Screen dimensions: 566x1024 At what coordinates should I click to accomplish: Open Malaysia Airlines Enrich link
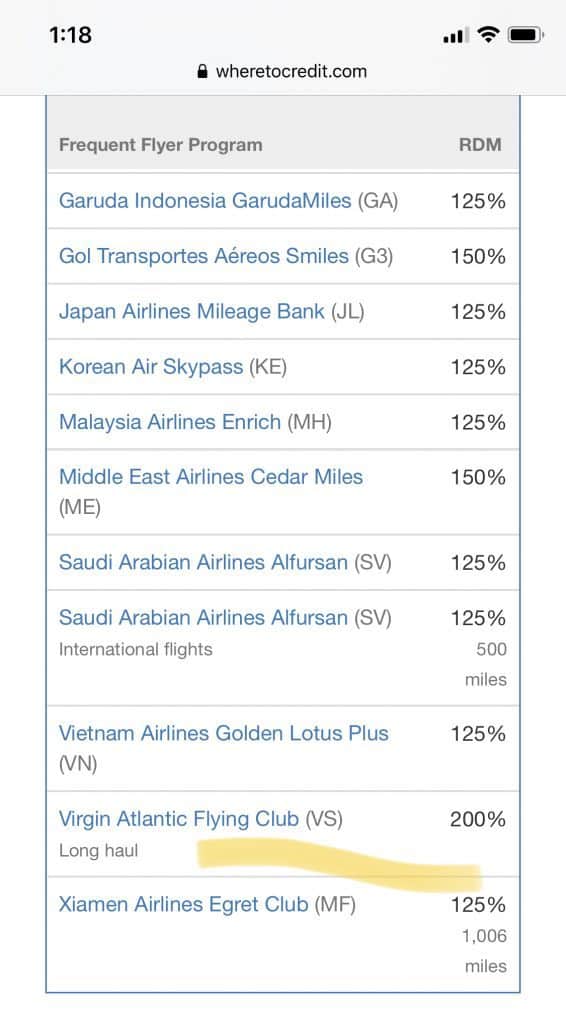(170, 422)
